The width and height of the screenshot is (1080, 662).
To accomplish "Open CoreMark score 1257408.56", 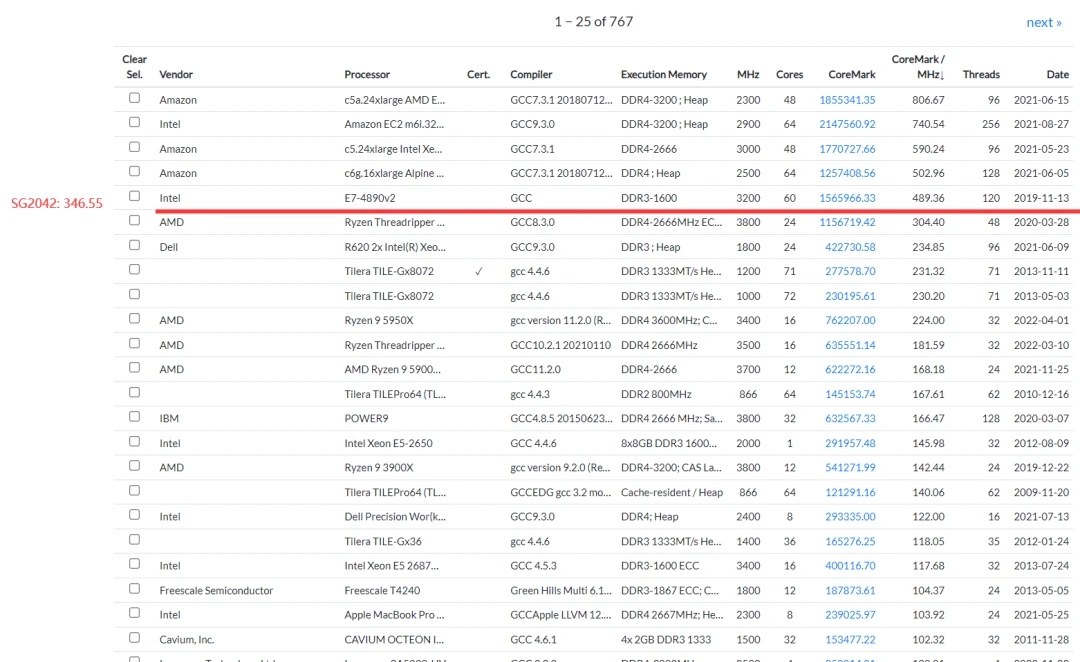I will (x=847, y=173).
